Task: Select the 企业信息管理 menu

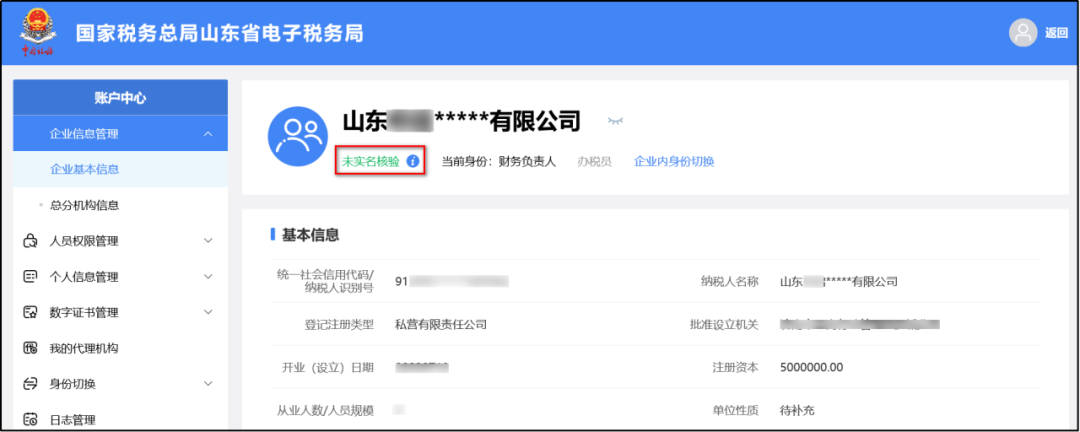Action: (121, 134)
